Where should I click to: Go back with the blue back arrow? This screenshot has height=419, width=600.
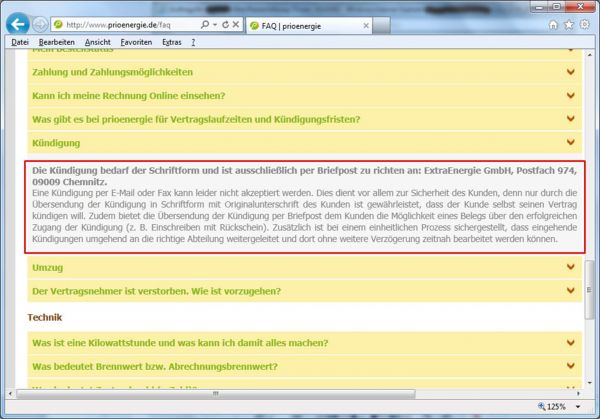click(x=18, y=24)
